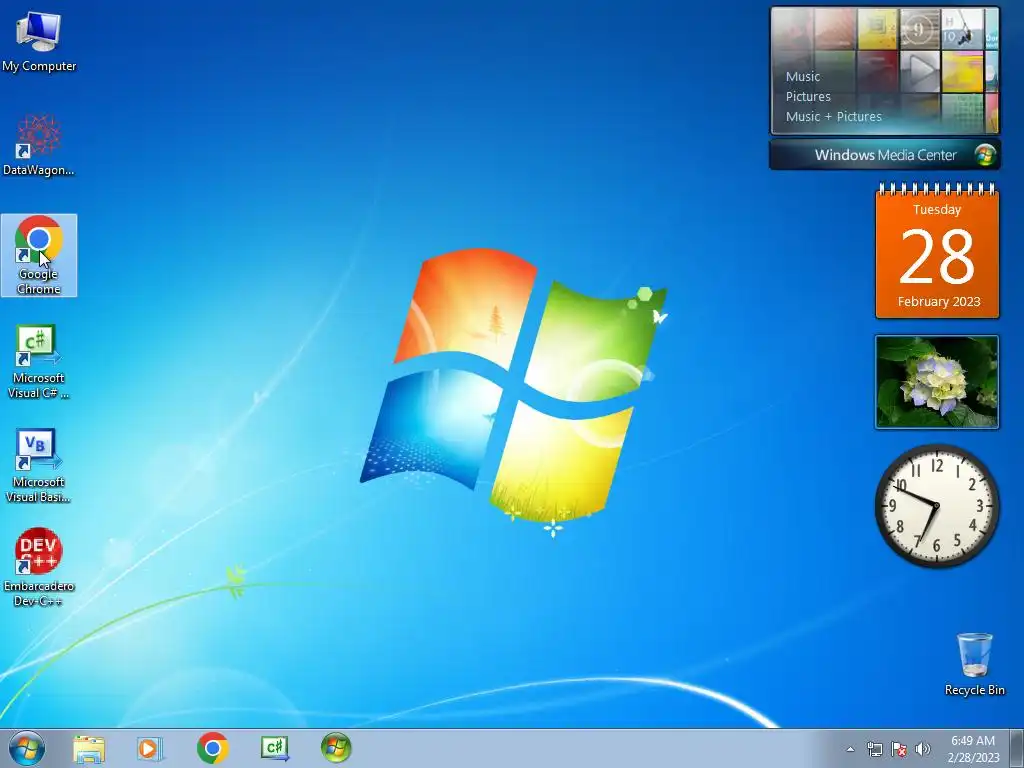The image size is (1024, 768).
Task: Click the Show Desktop strip
Action: [x=1016, y=748]
